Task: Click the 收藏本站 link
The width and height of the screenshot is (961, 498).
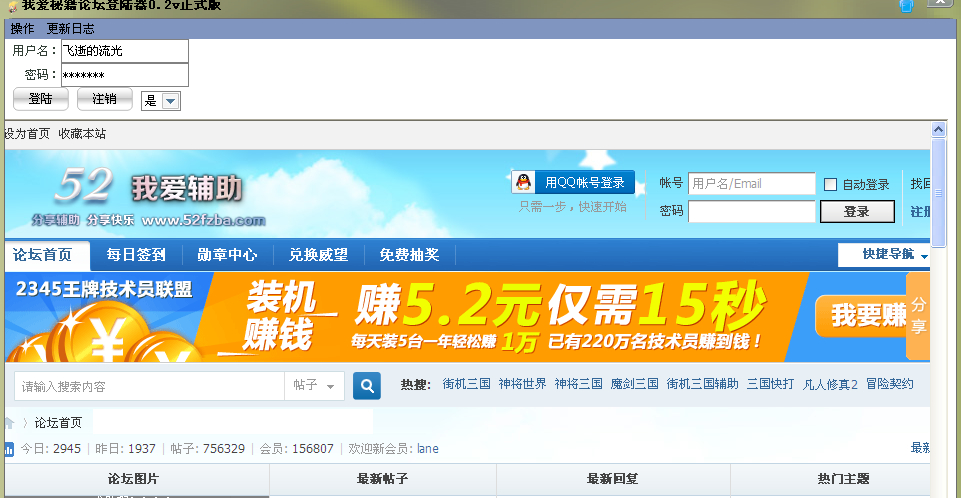Action: 82,134
